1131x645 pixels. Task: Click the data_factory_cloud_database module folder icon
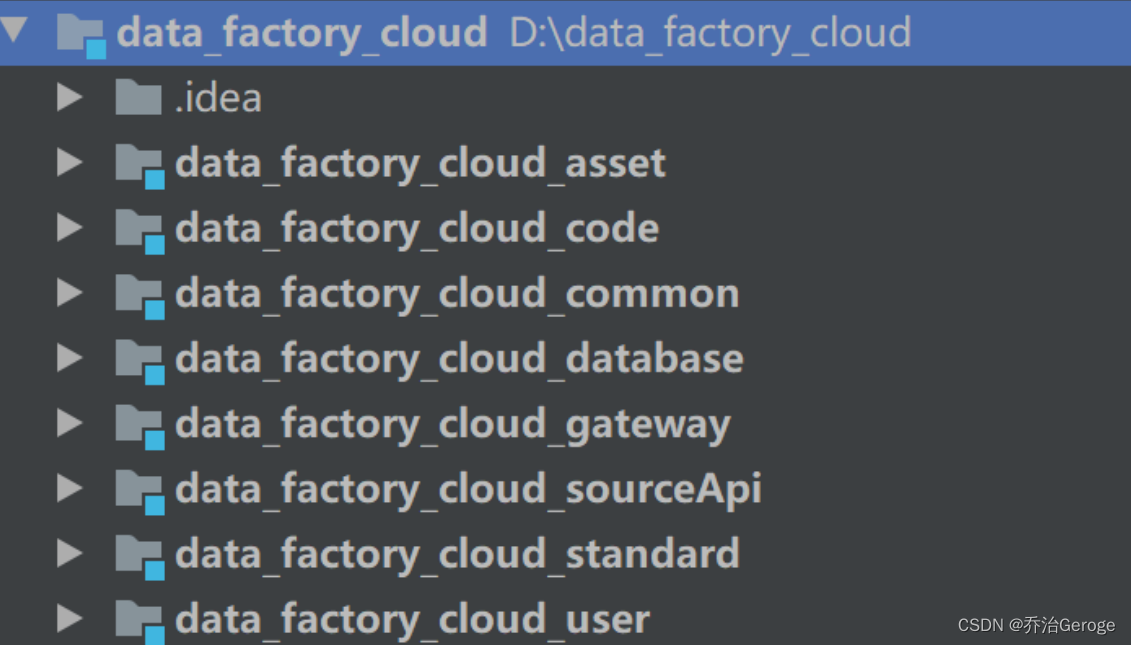pyautogui.click(x=141, y=358)
